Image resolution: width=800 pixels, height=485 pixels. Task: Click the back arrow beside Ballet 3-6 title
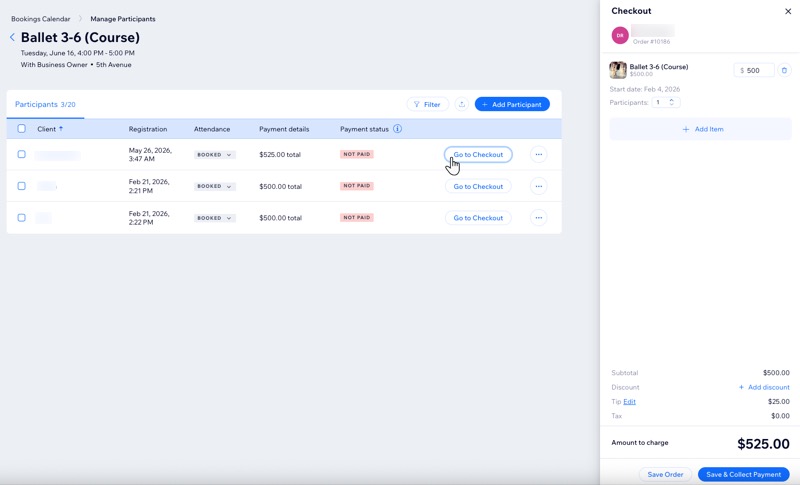point(12,37)
